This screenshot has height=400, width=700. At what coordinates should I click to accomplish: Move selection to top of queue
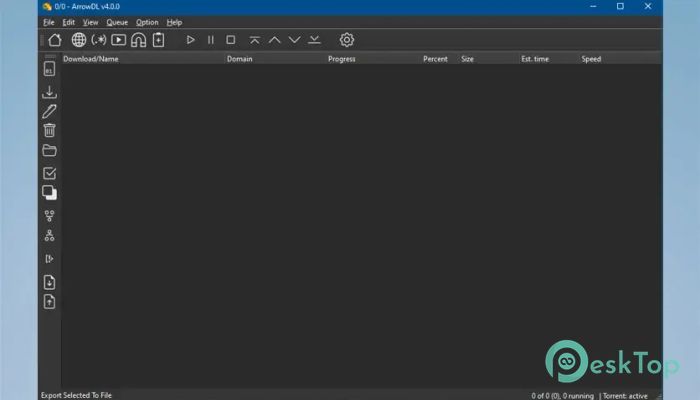coord(254,40)
